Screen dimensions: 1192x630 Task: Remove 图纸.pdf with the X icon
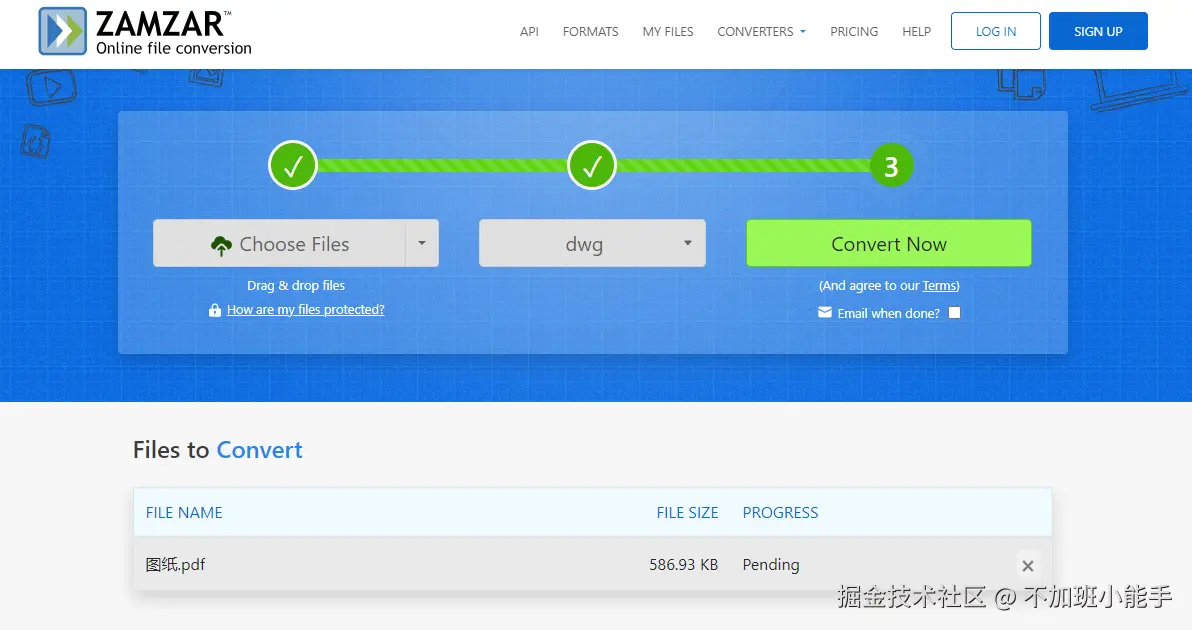tap(1028, 566)
